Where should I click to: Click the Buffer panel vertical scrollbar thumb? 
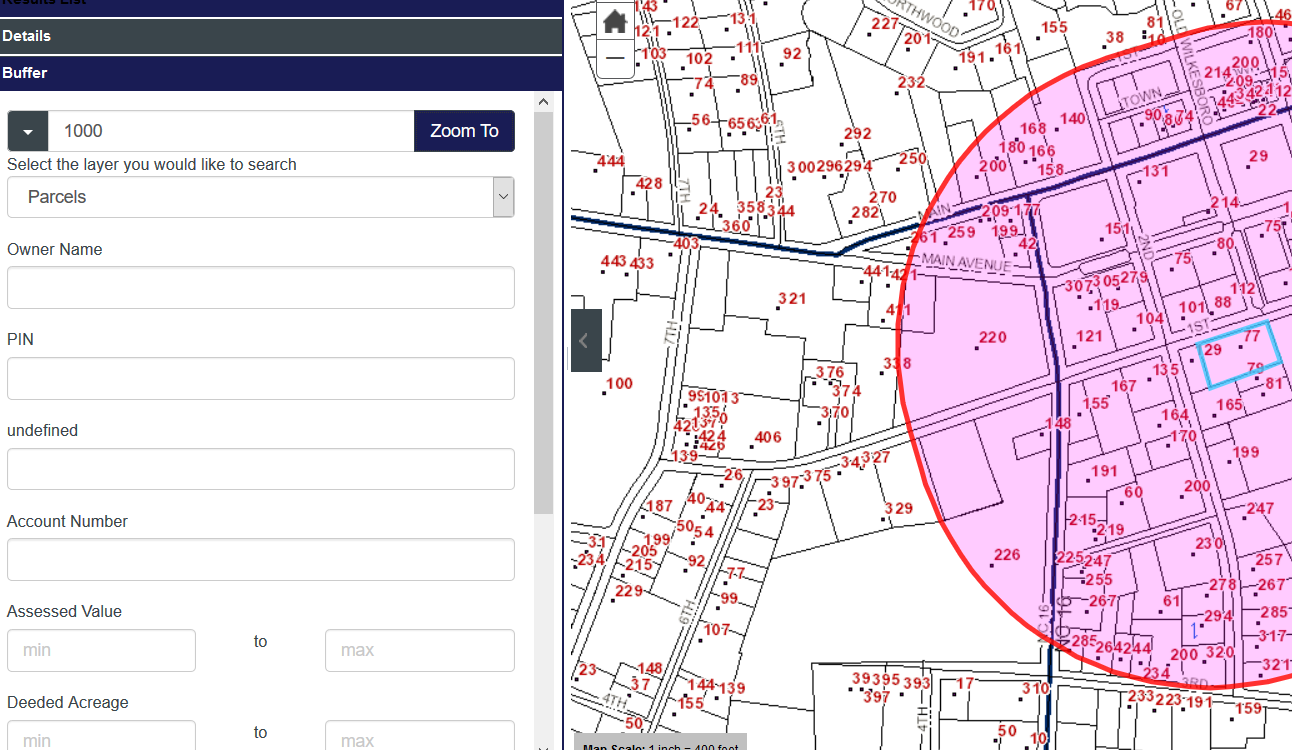point(543,310)
